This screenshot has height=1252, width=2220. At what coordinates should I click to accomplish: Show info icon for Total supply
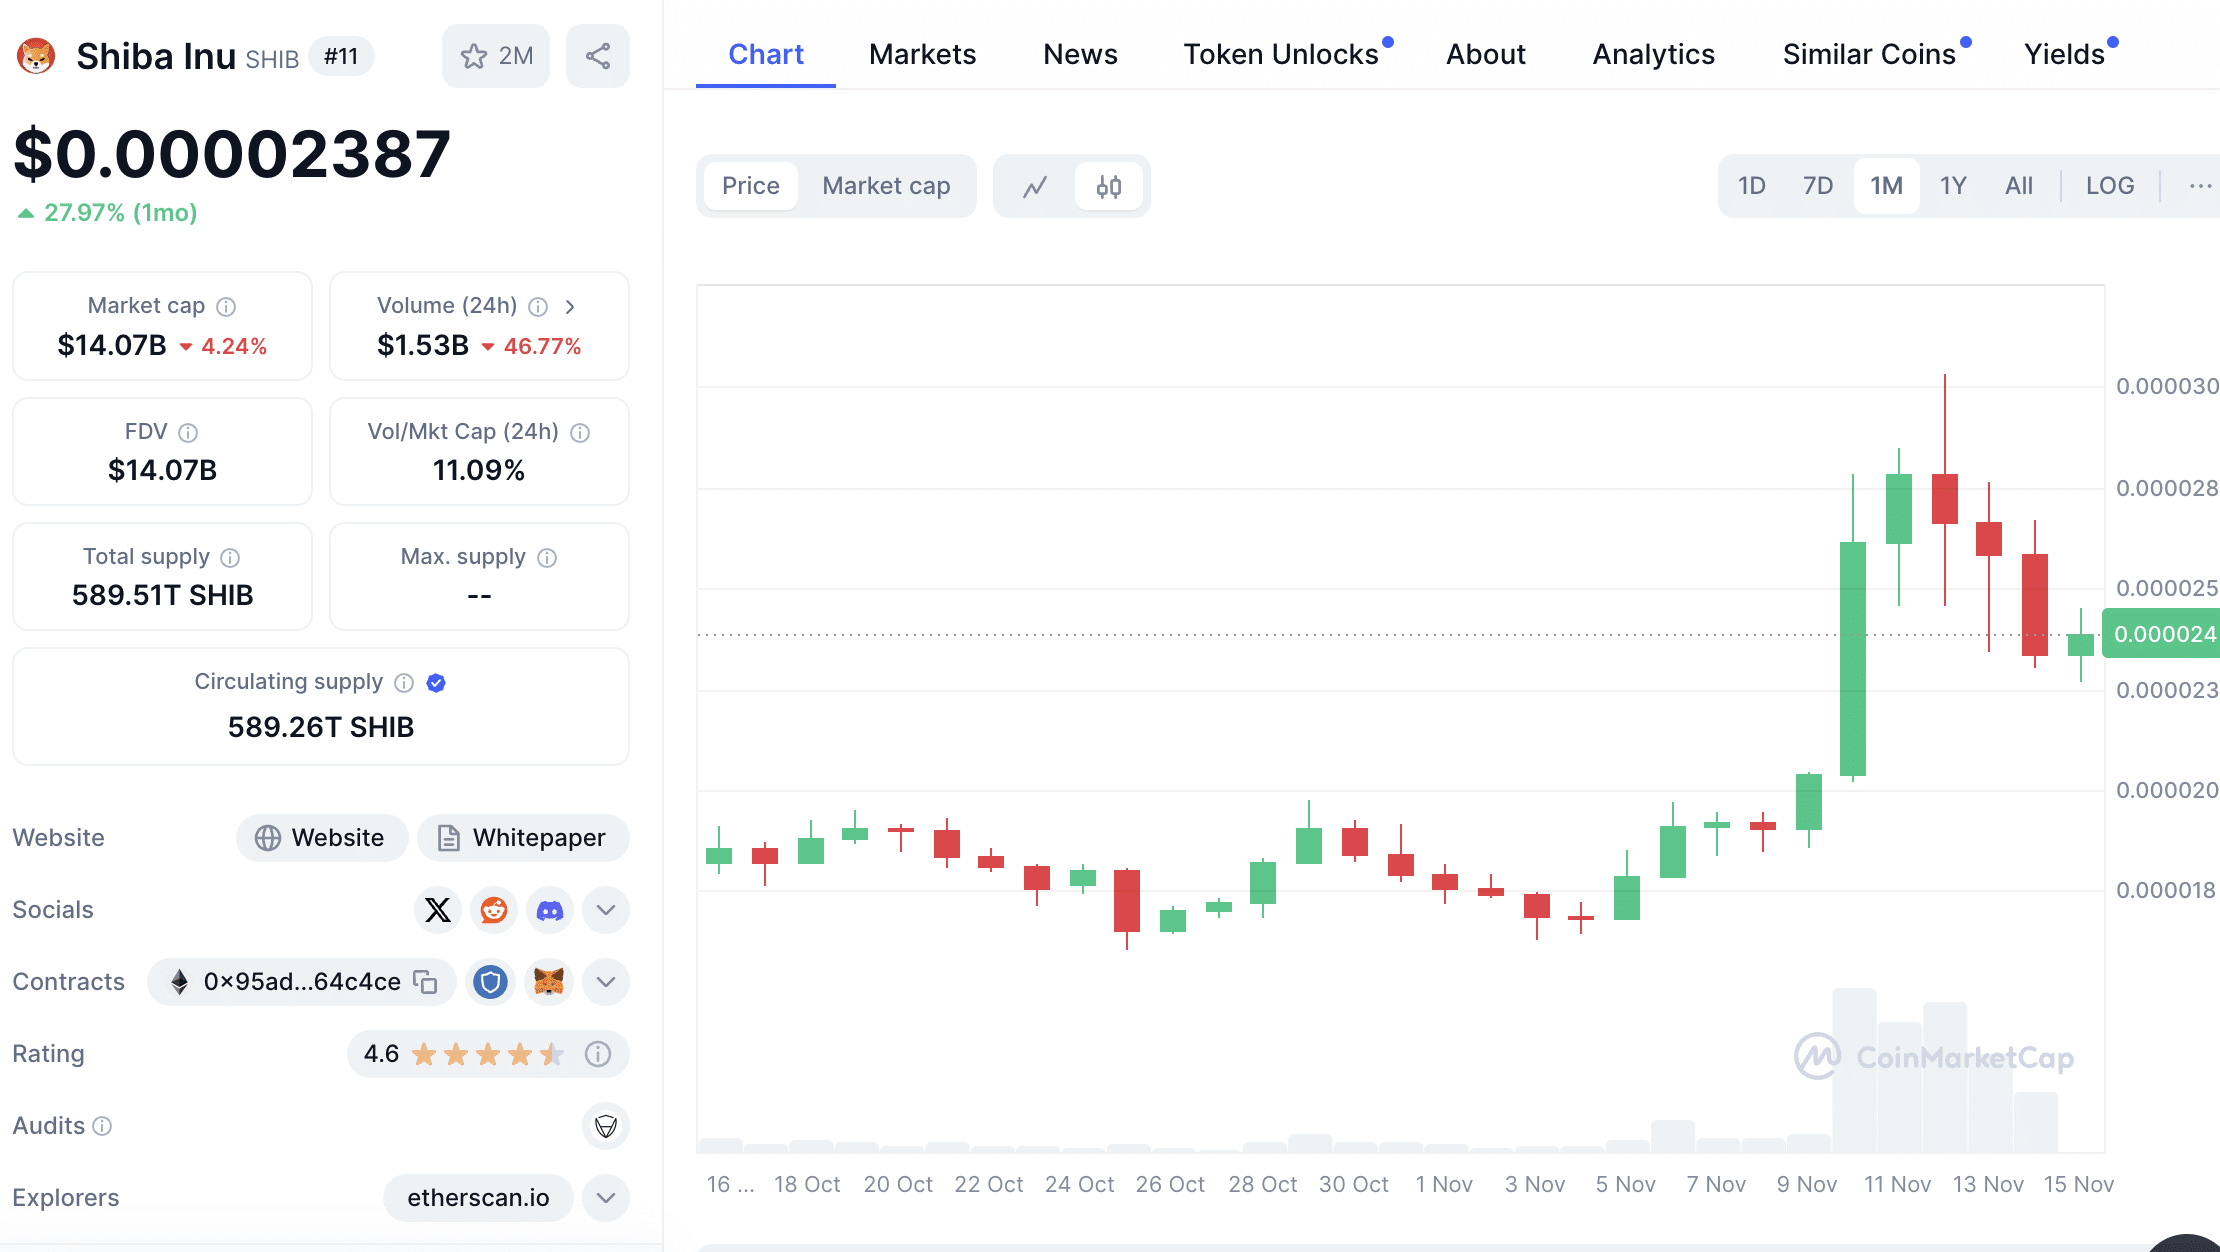(230, 557)
